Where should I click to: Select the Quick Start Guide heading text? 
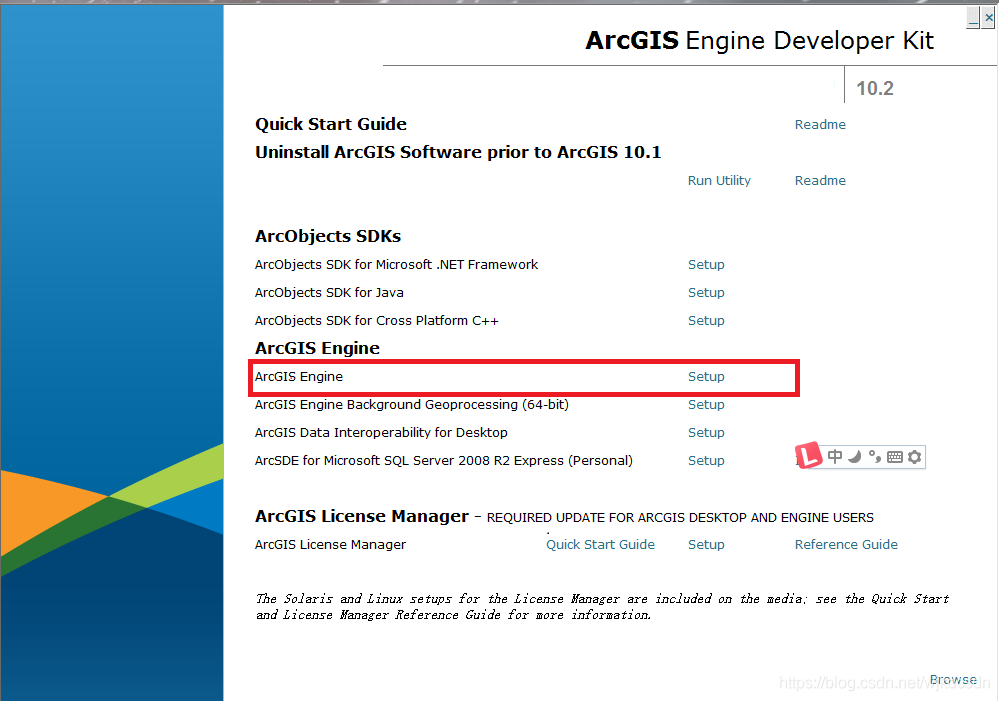click(x=331, y=124)
